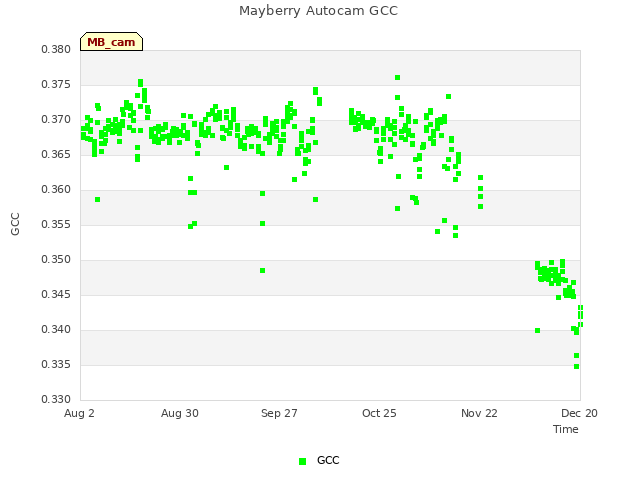Click the 0.355 y-axis value
This screenshot has height=480, width=640.
coord(56,224)
